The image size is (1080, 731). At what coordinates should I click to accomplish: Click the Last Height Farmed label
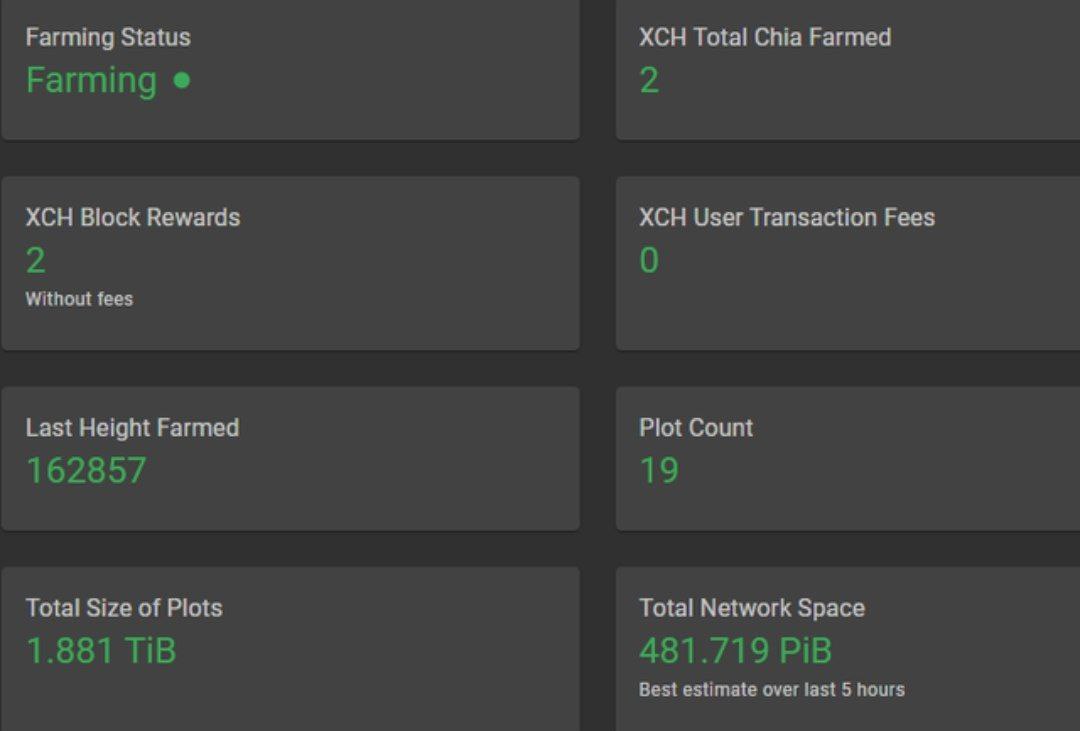point(132,428)
